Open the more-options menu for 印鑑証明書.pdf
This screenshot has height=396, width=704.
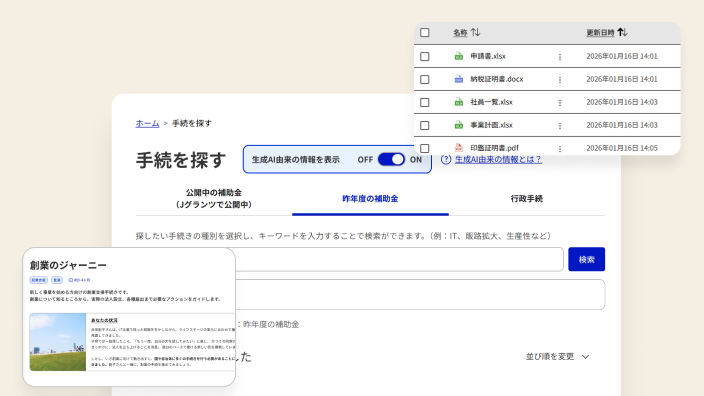559,148
